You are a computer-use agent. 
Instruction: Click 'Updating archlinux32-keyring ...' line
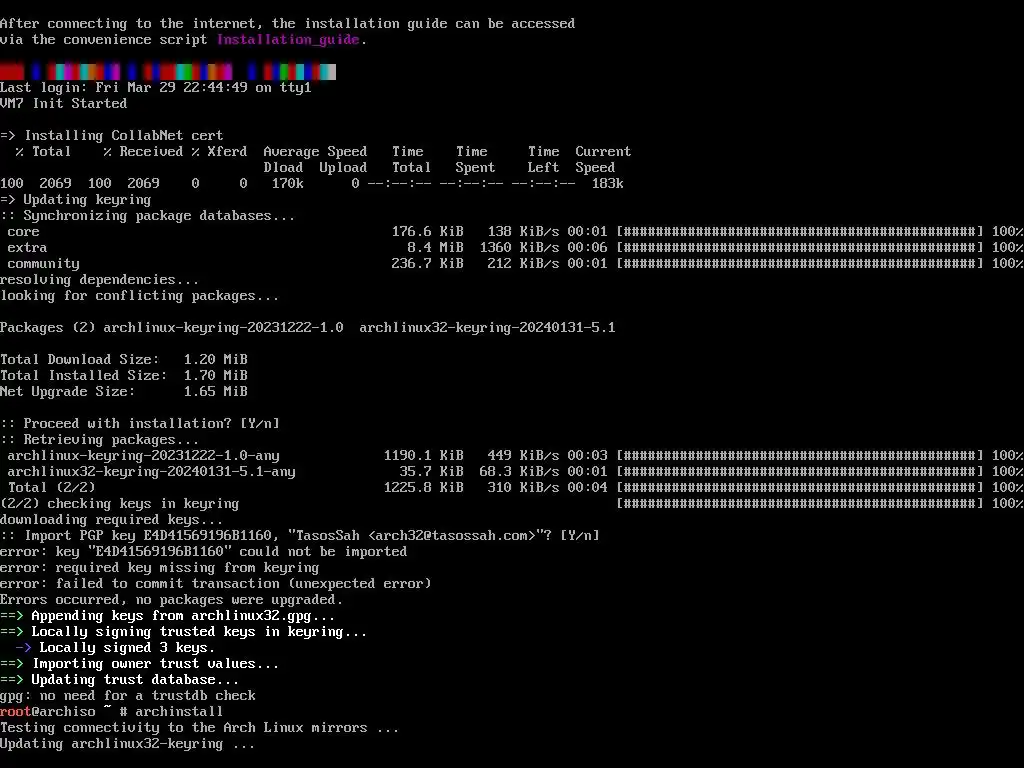[127, 744]
